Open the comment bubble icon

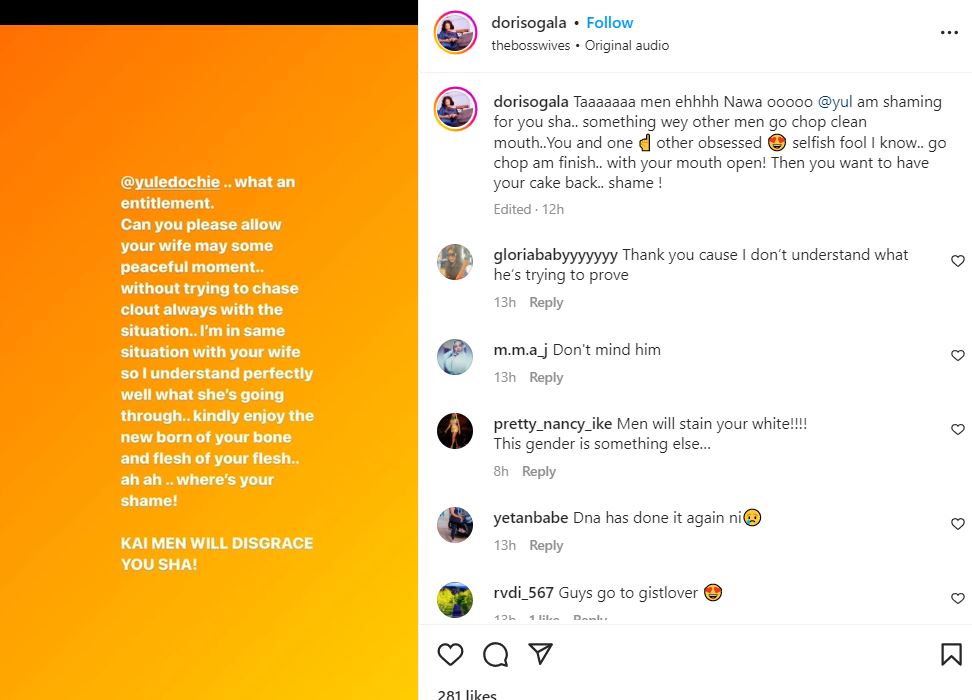(496, 654)
